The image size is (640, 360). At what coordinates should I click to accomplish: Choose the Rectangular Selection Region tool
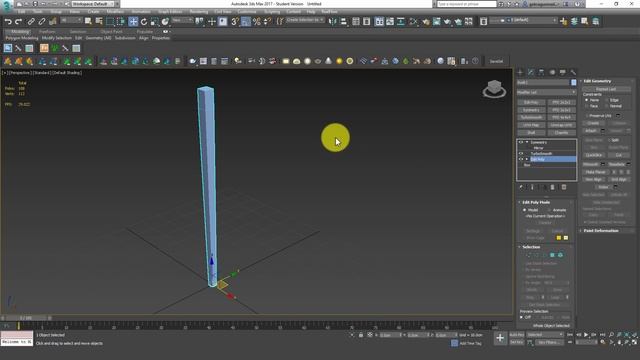[x=110, y=22]
